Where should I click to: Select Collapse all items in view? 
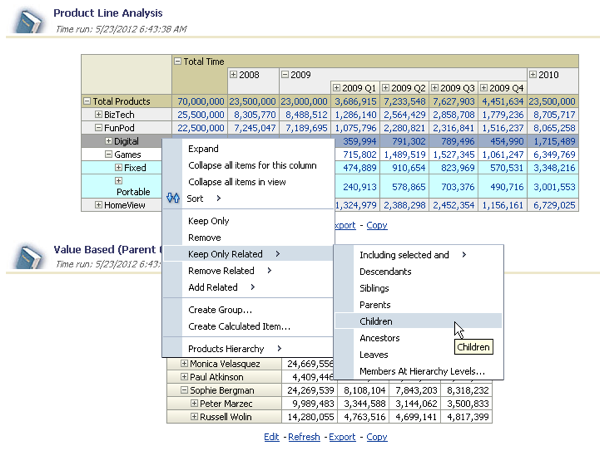(248, 182)
